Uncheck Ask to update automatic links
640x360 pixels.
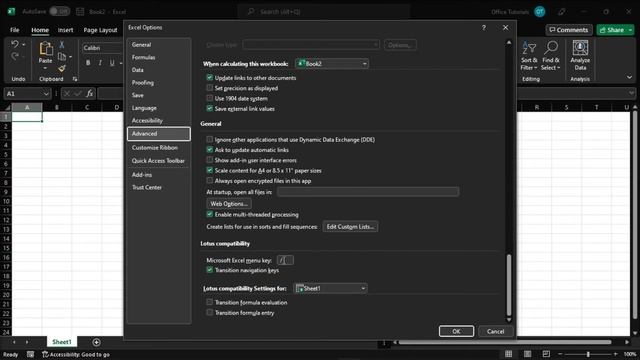[x=209, y=149]
